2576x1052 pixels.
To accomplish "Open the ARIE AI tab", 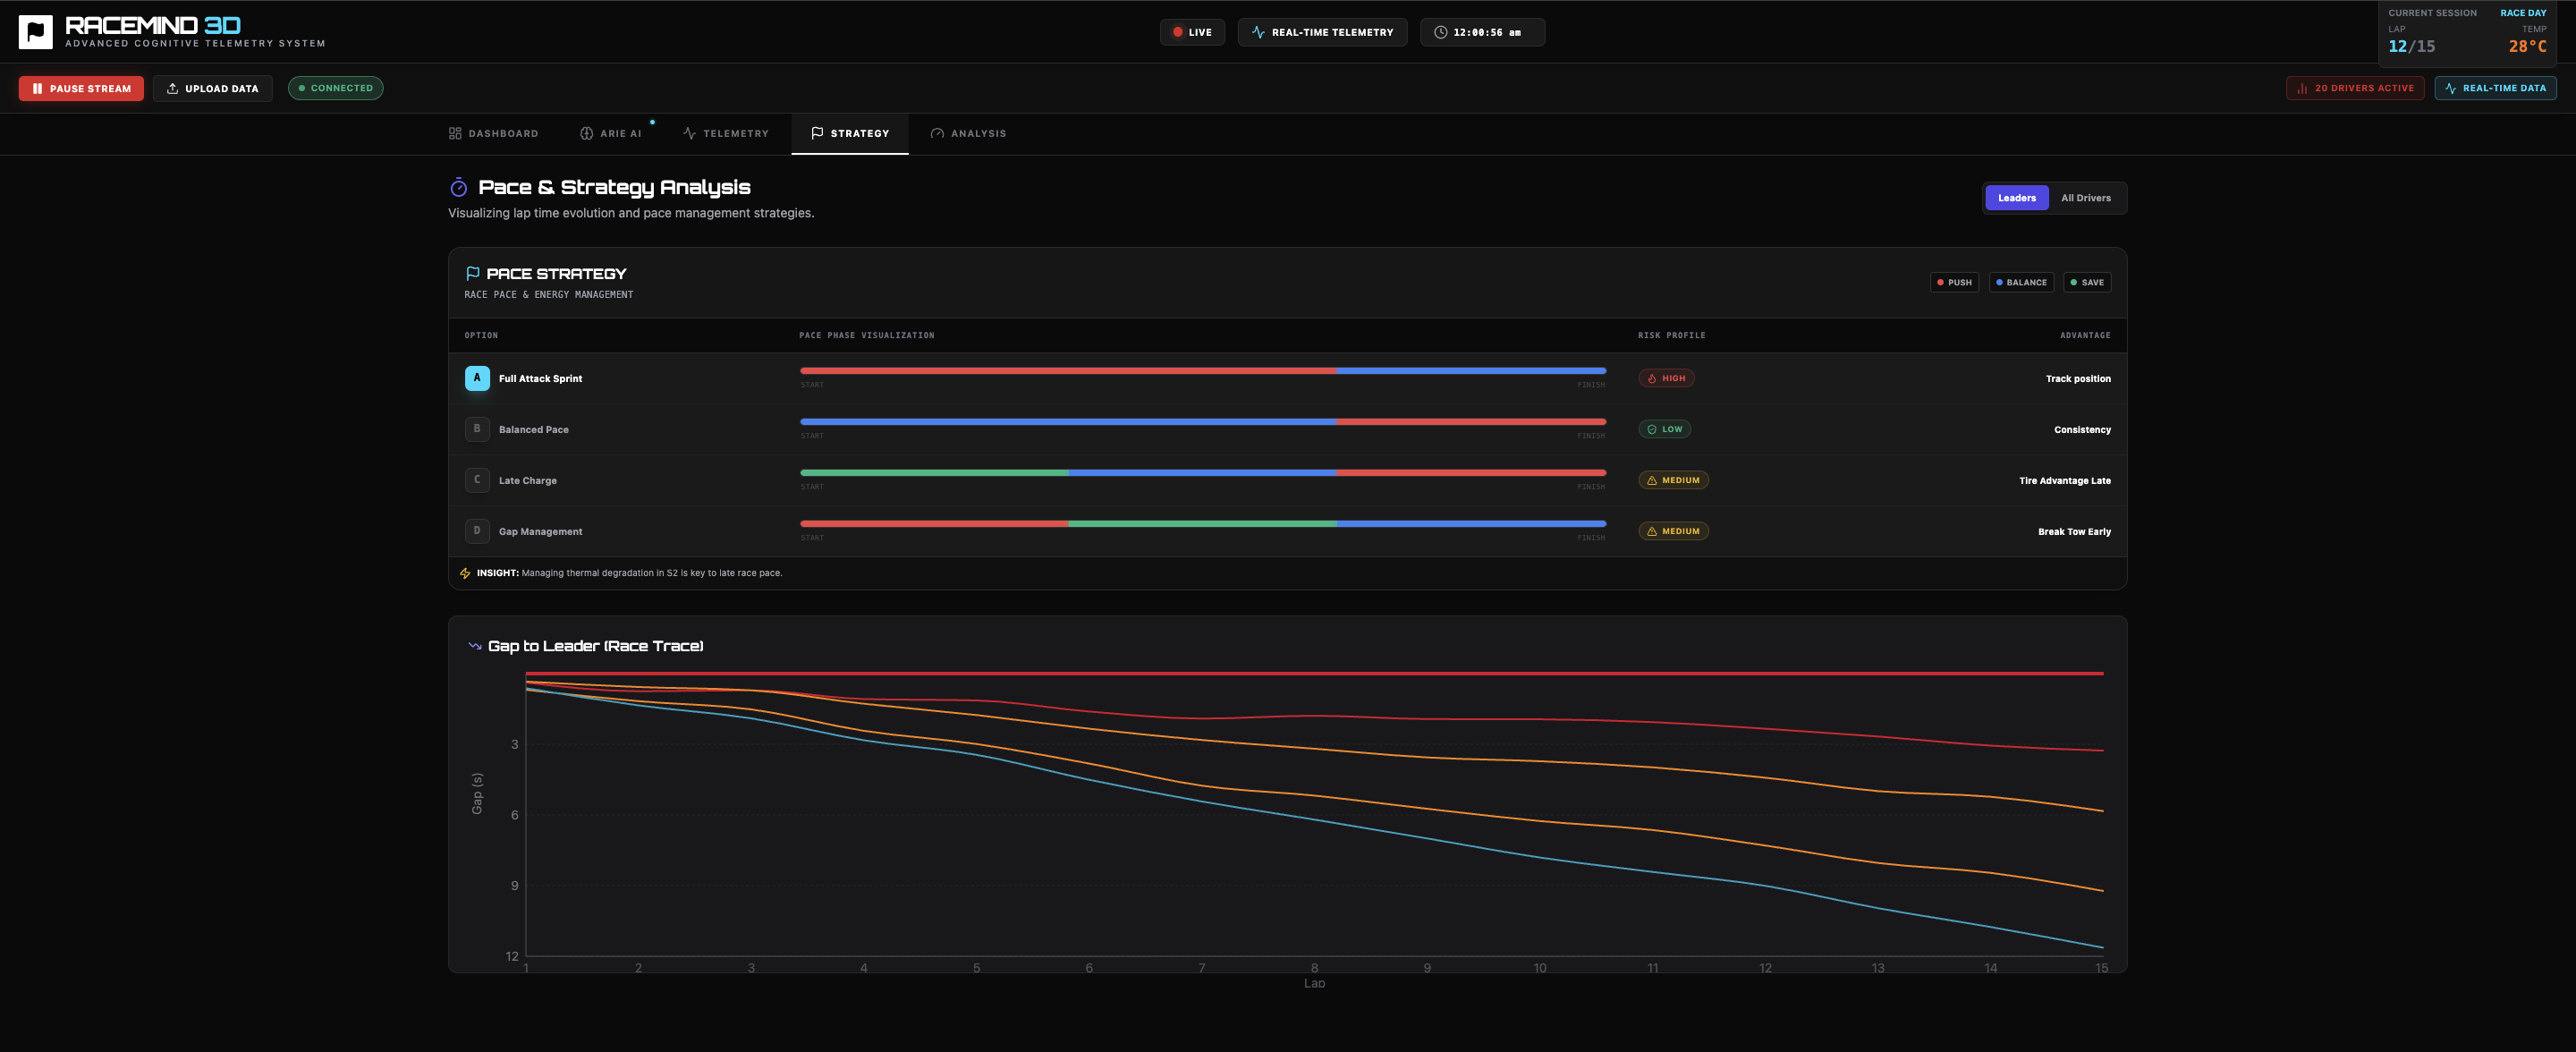I will pyautogui.click(x=611, y=133).
